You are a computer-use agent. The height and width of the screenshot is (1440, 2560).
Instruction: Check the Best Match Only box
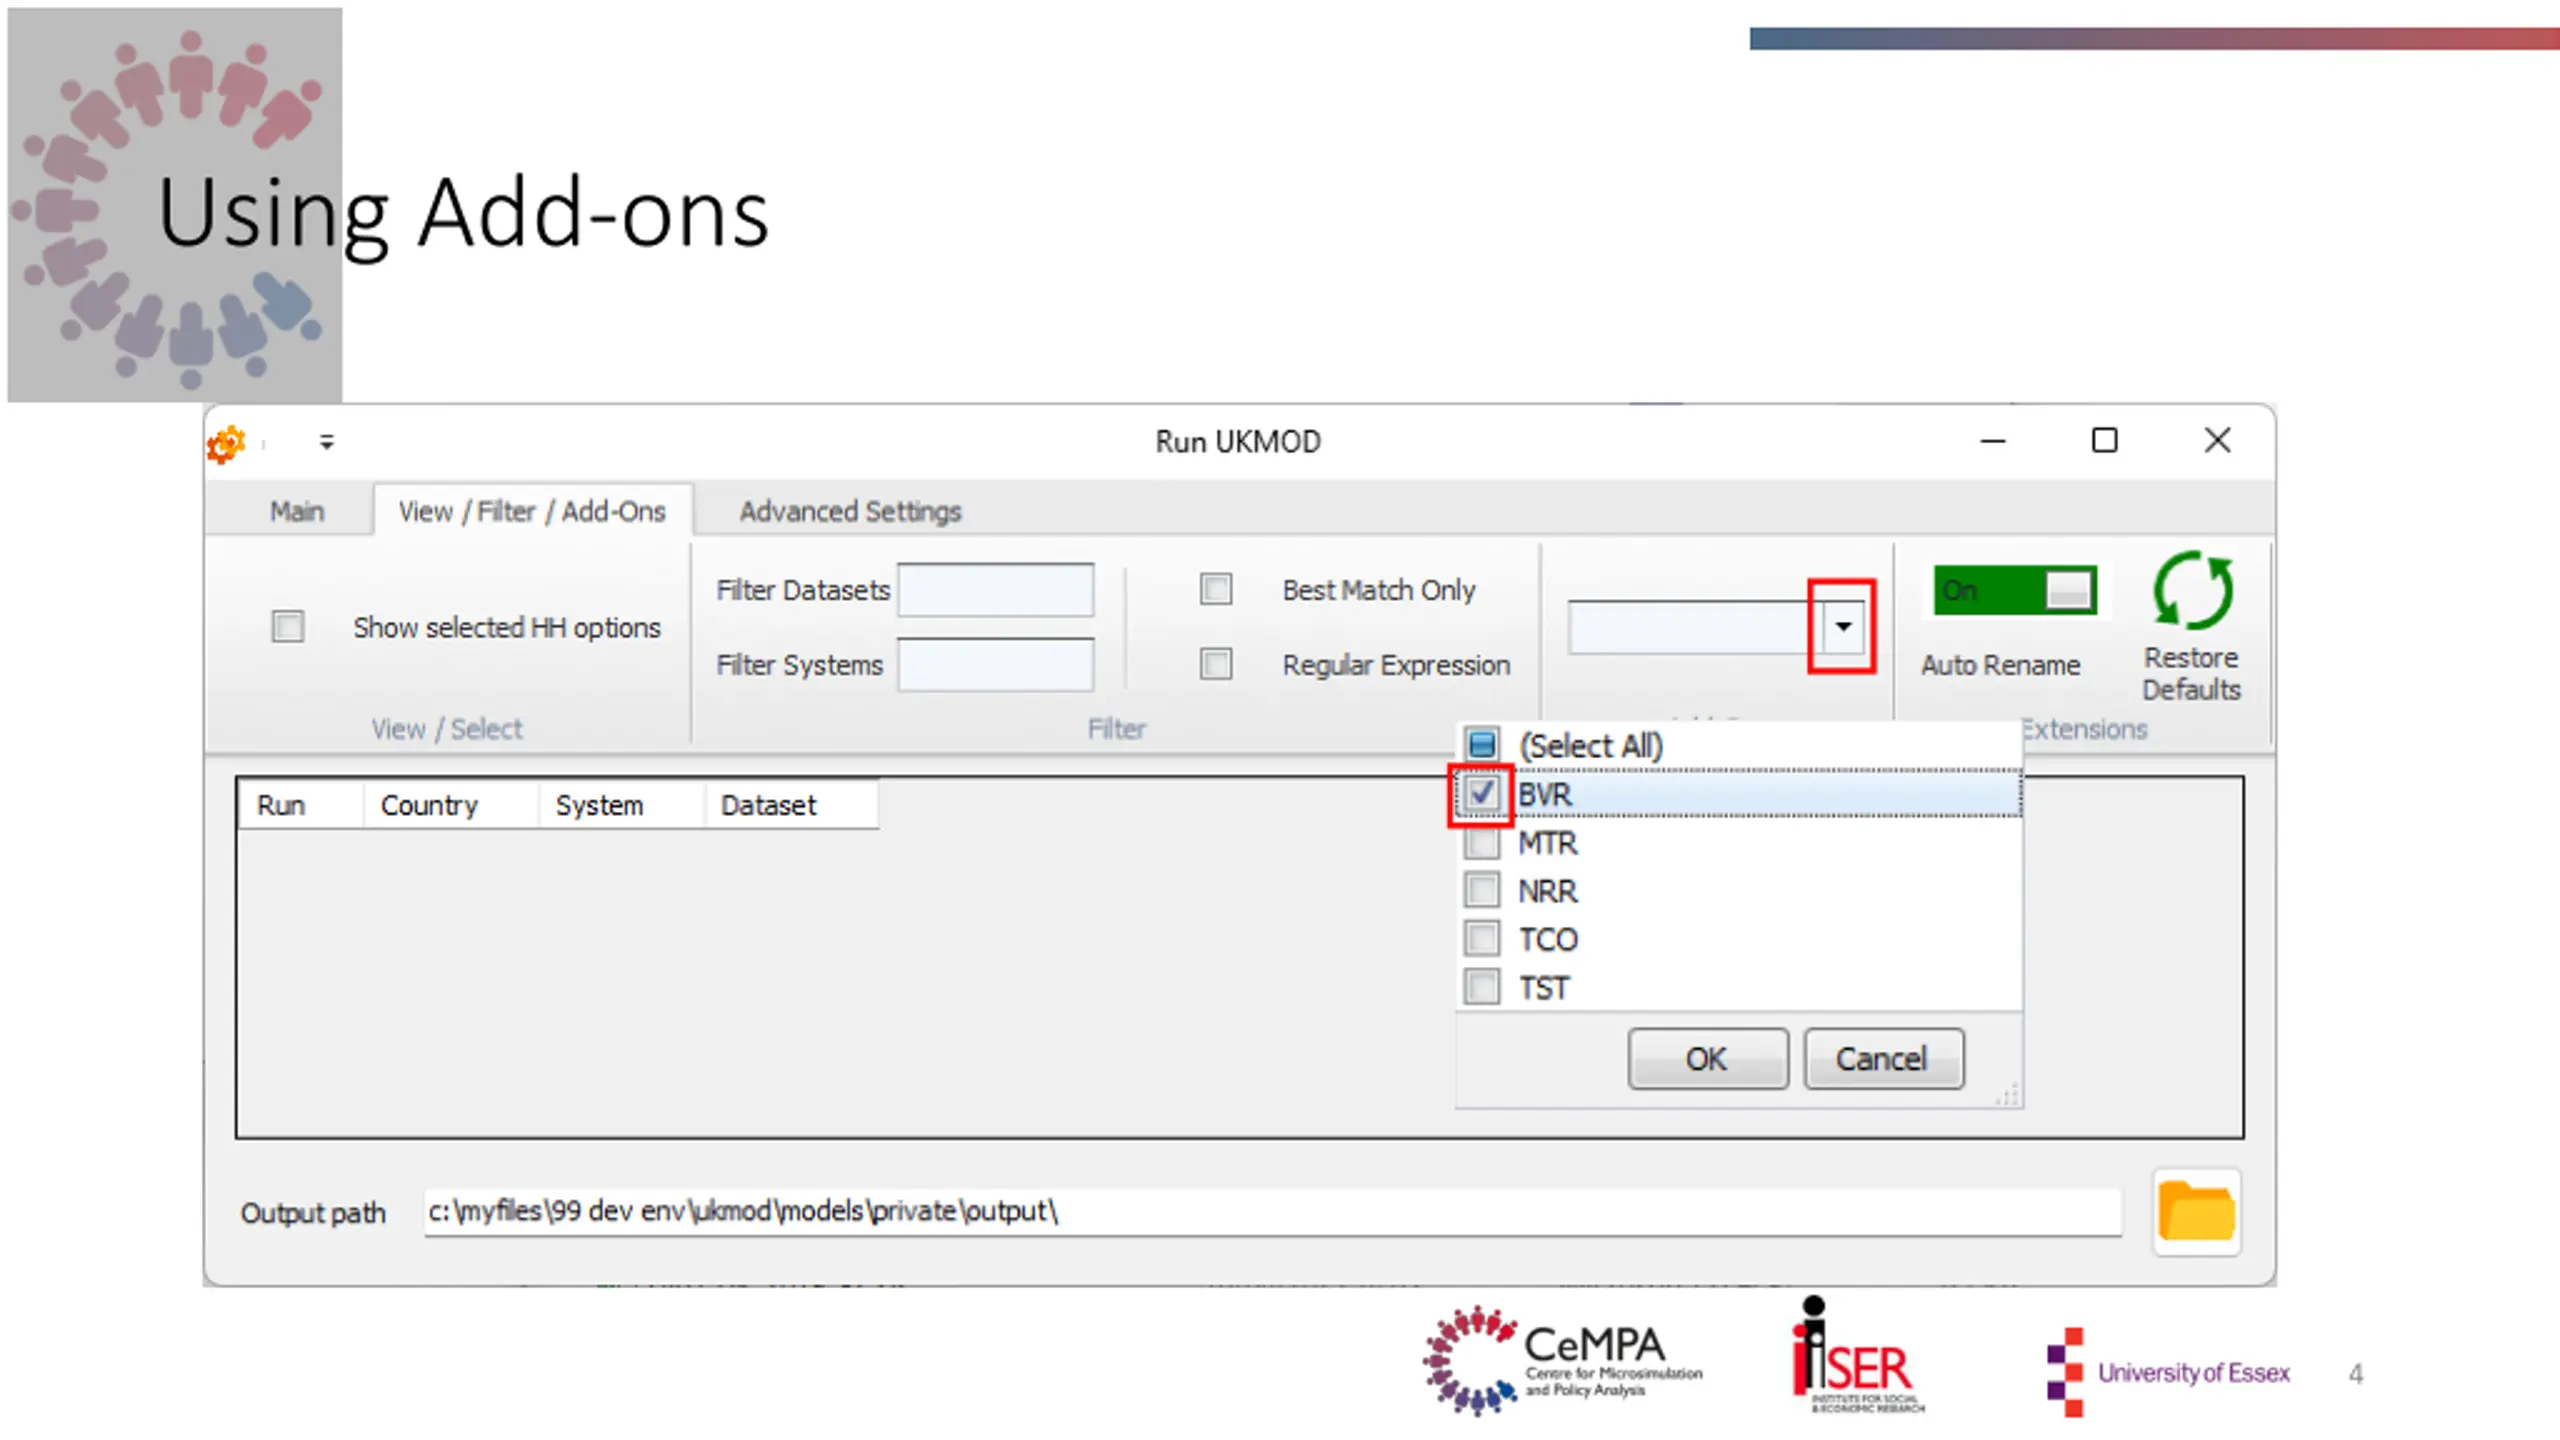(1216, 589)
